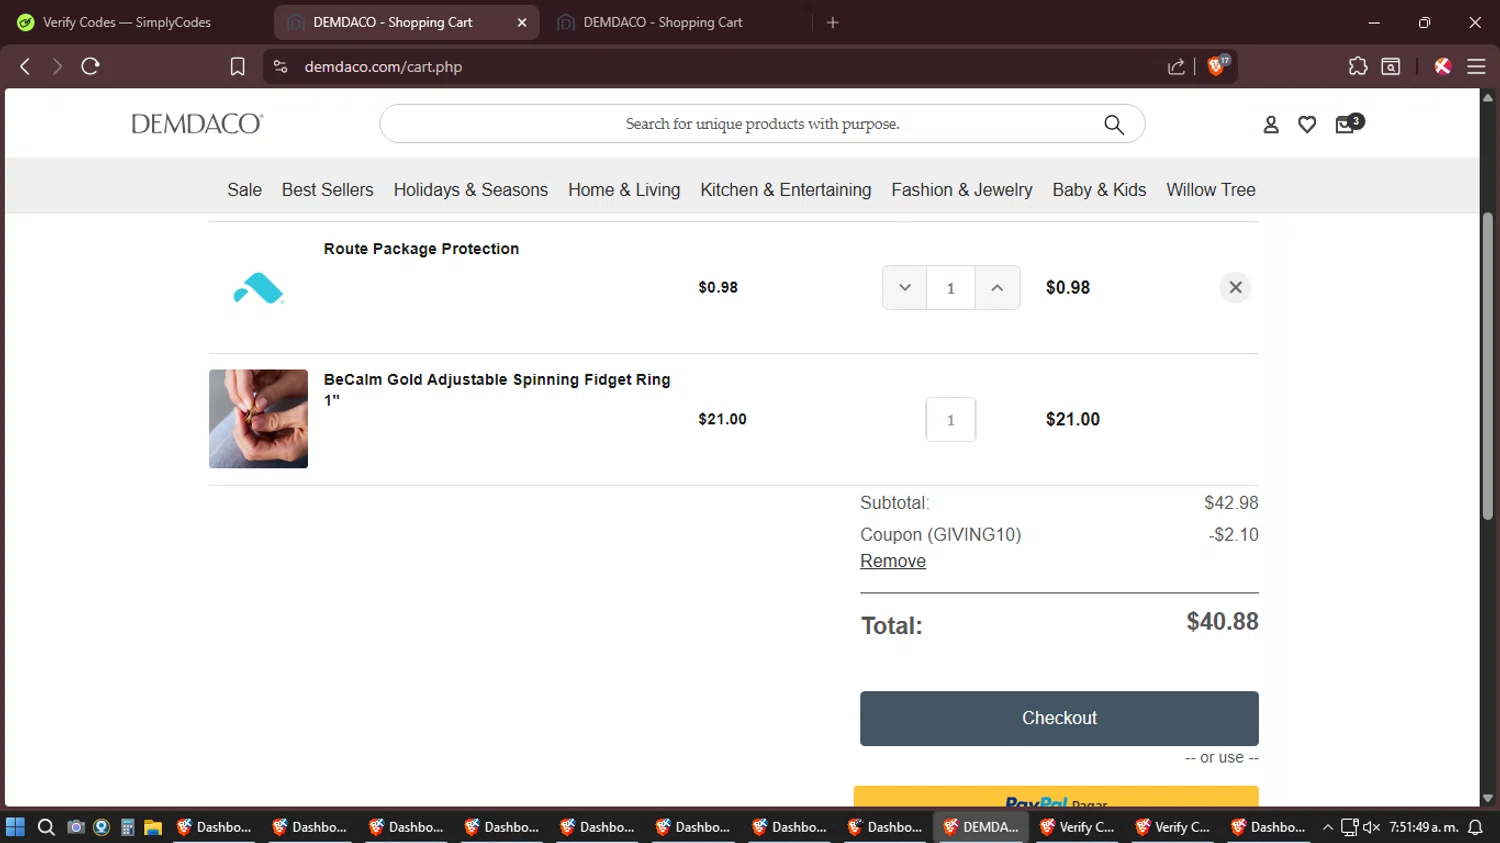Screen dimensions: 1500x843
Task: Open the notifications bell in taskbar
Action: 1475,827
